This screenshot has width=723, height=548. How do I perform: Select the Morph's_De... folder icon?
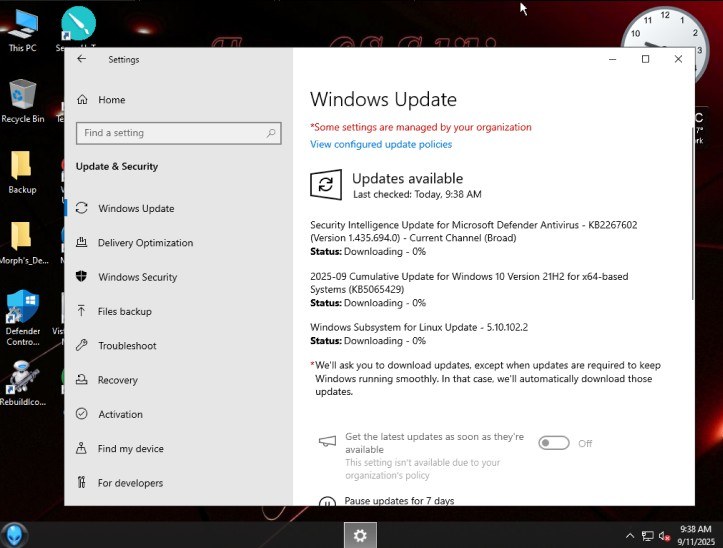point(23,243)
